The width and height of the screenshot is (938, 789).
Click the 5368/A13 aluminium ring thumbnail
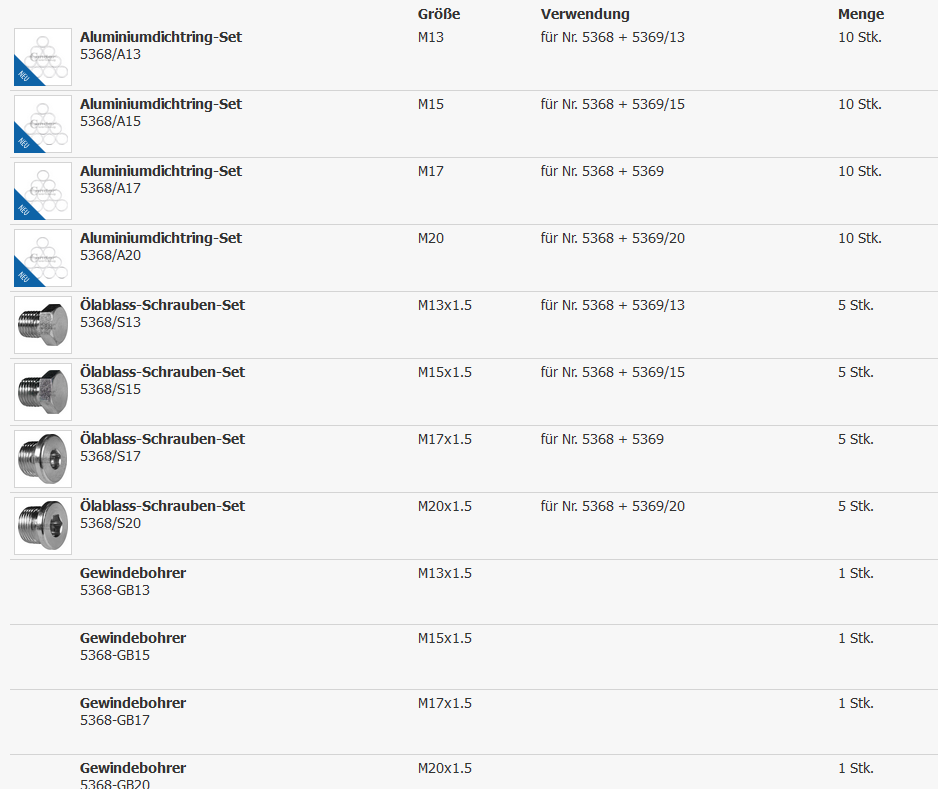[43, 57]
